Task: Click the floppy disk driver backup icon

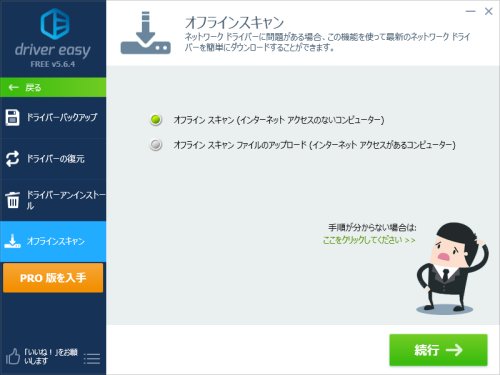Action: [x=13, y=117]
